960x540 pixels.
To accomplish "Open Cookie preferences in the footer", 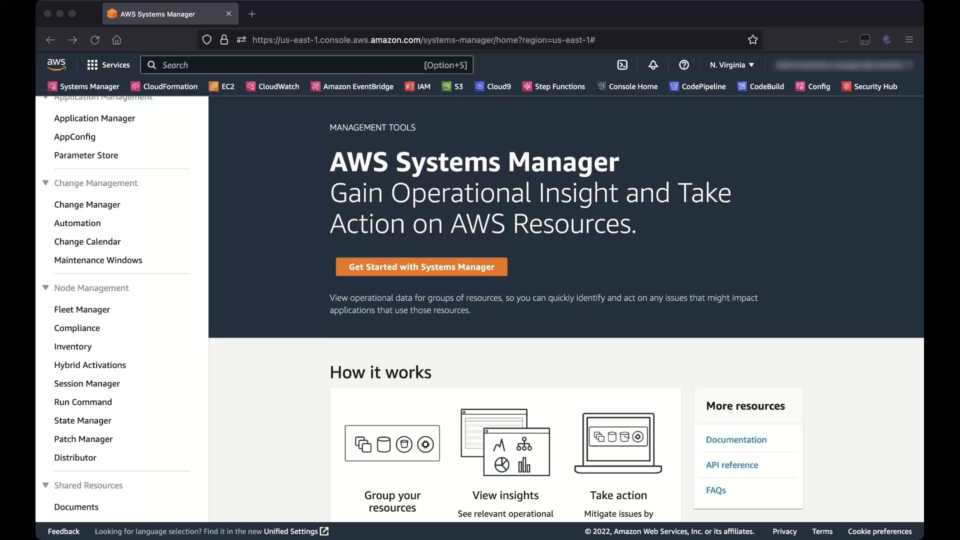I will (x=880, y=531).
